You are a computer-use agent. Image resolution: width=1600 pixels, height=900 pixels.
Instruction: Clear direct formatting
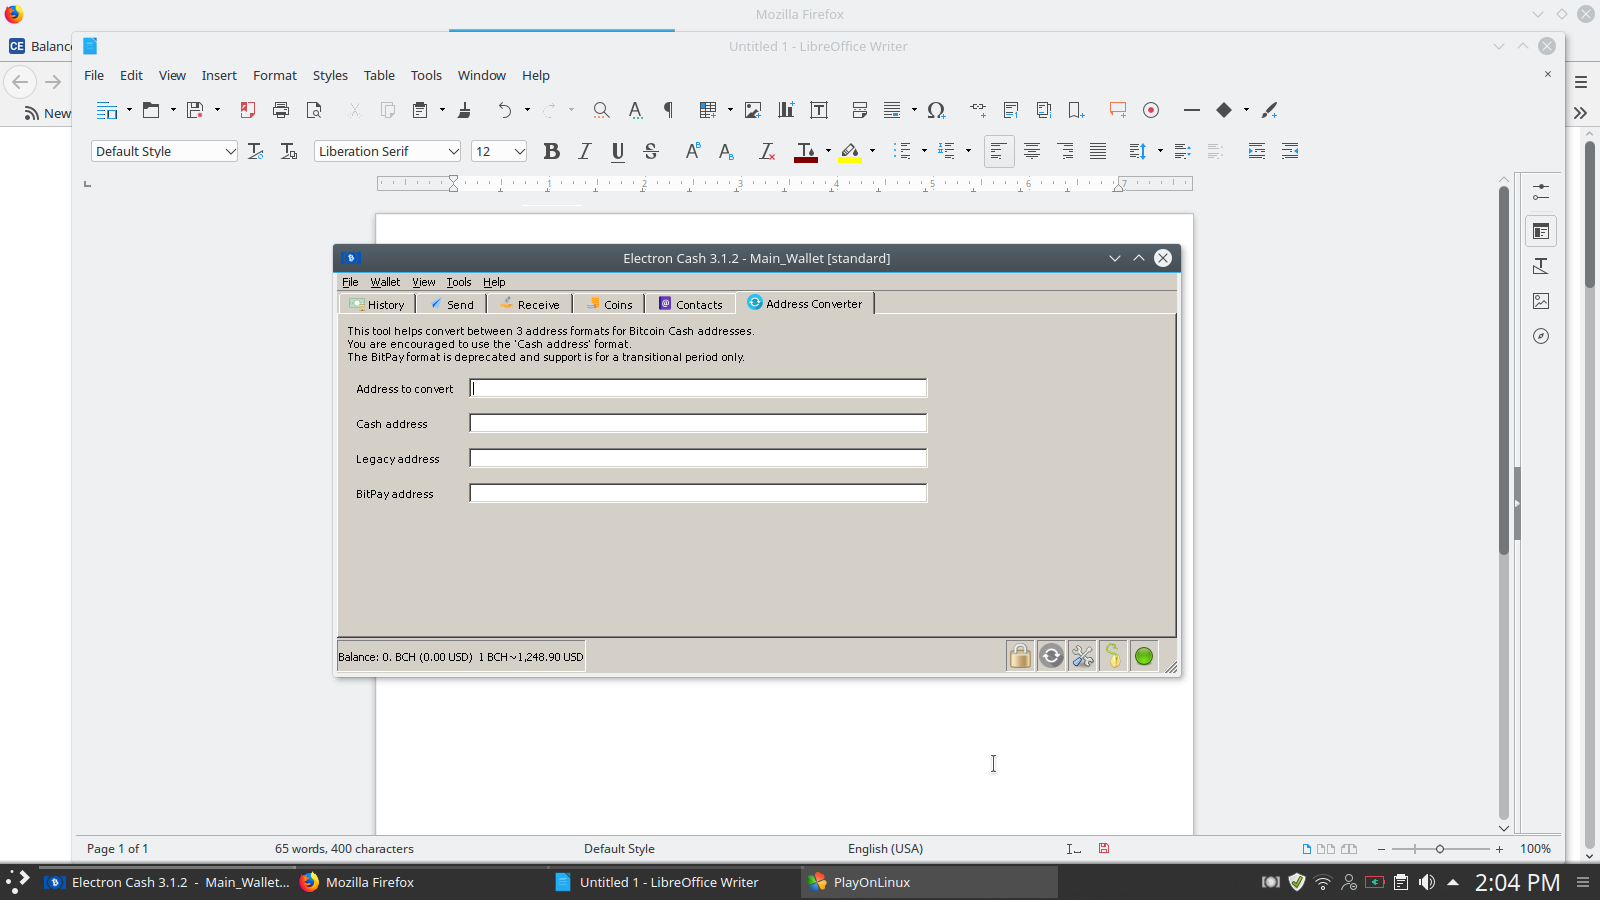point(767,151)
